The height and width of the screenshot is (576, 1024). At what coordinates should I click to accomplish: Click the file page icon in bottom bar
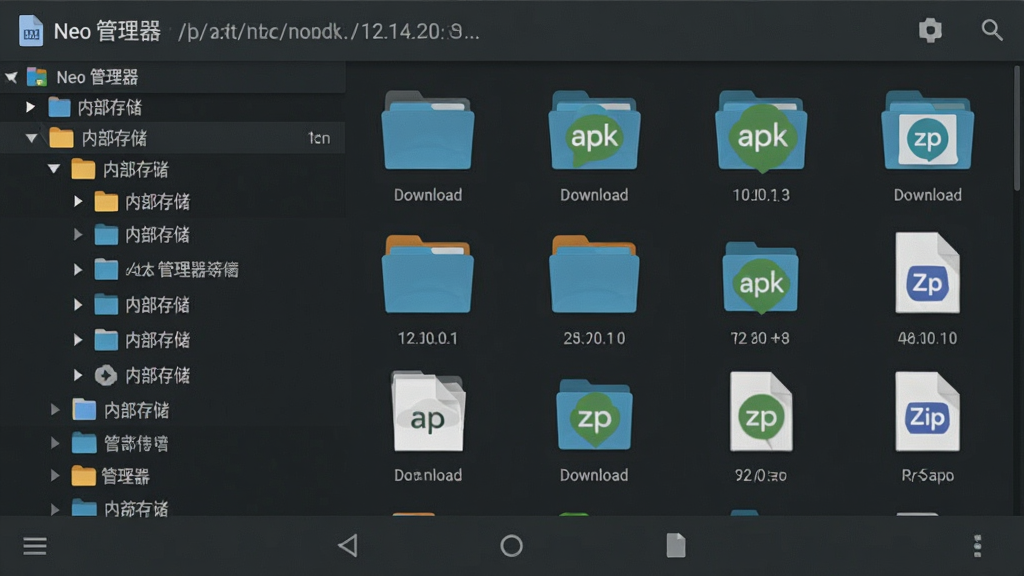[676, 545]
